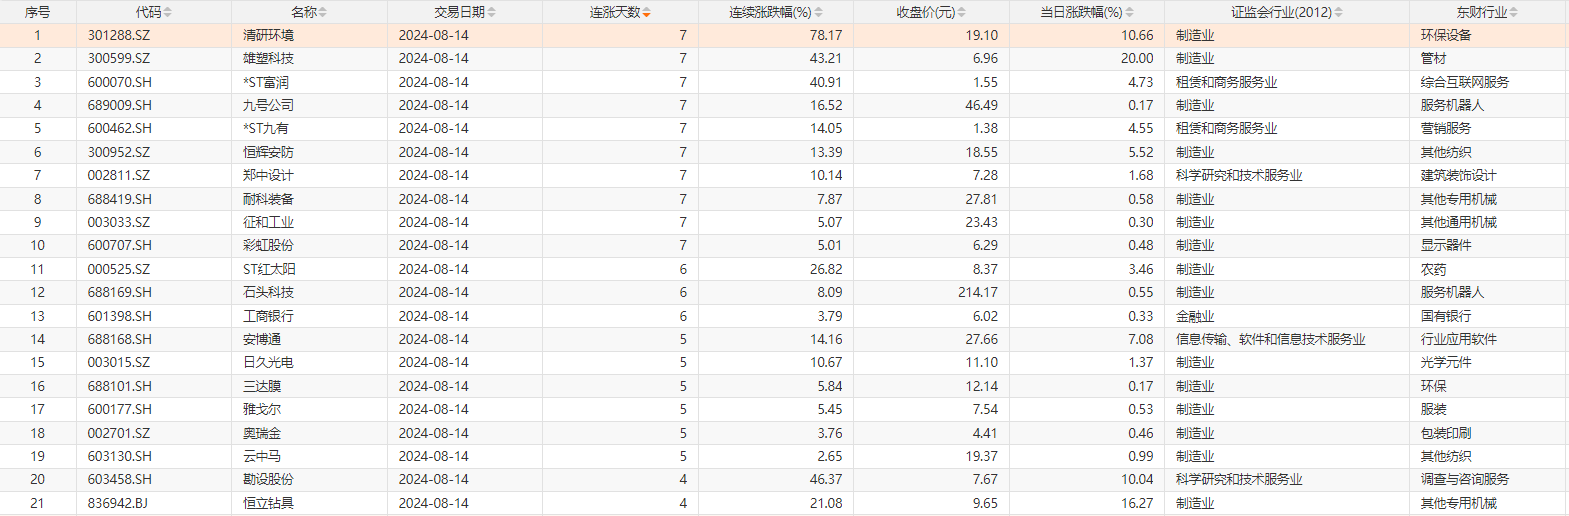
Task: Click cumulative change value 46.37
Action: [x=826, y=479]
